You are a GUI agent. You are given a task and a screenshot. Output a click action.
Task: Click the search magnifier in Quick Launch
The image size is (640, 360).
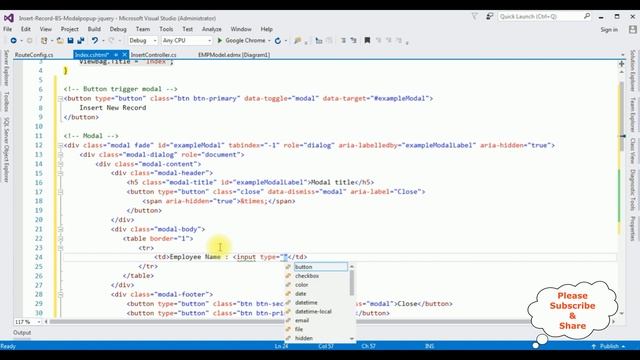[587, 16]
